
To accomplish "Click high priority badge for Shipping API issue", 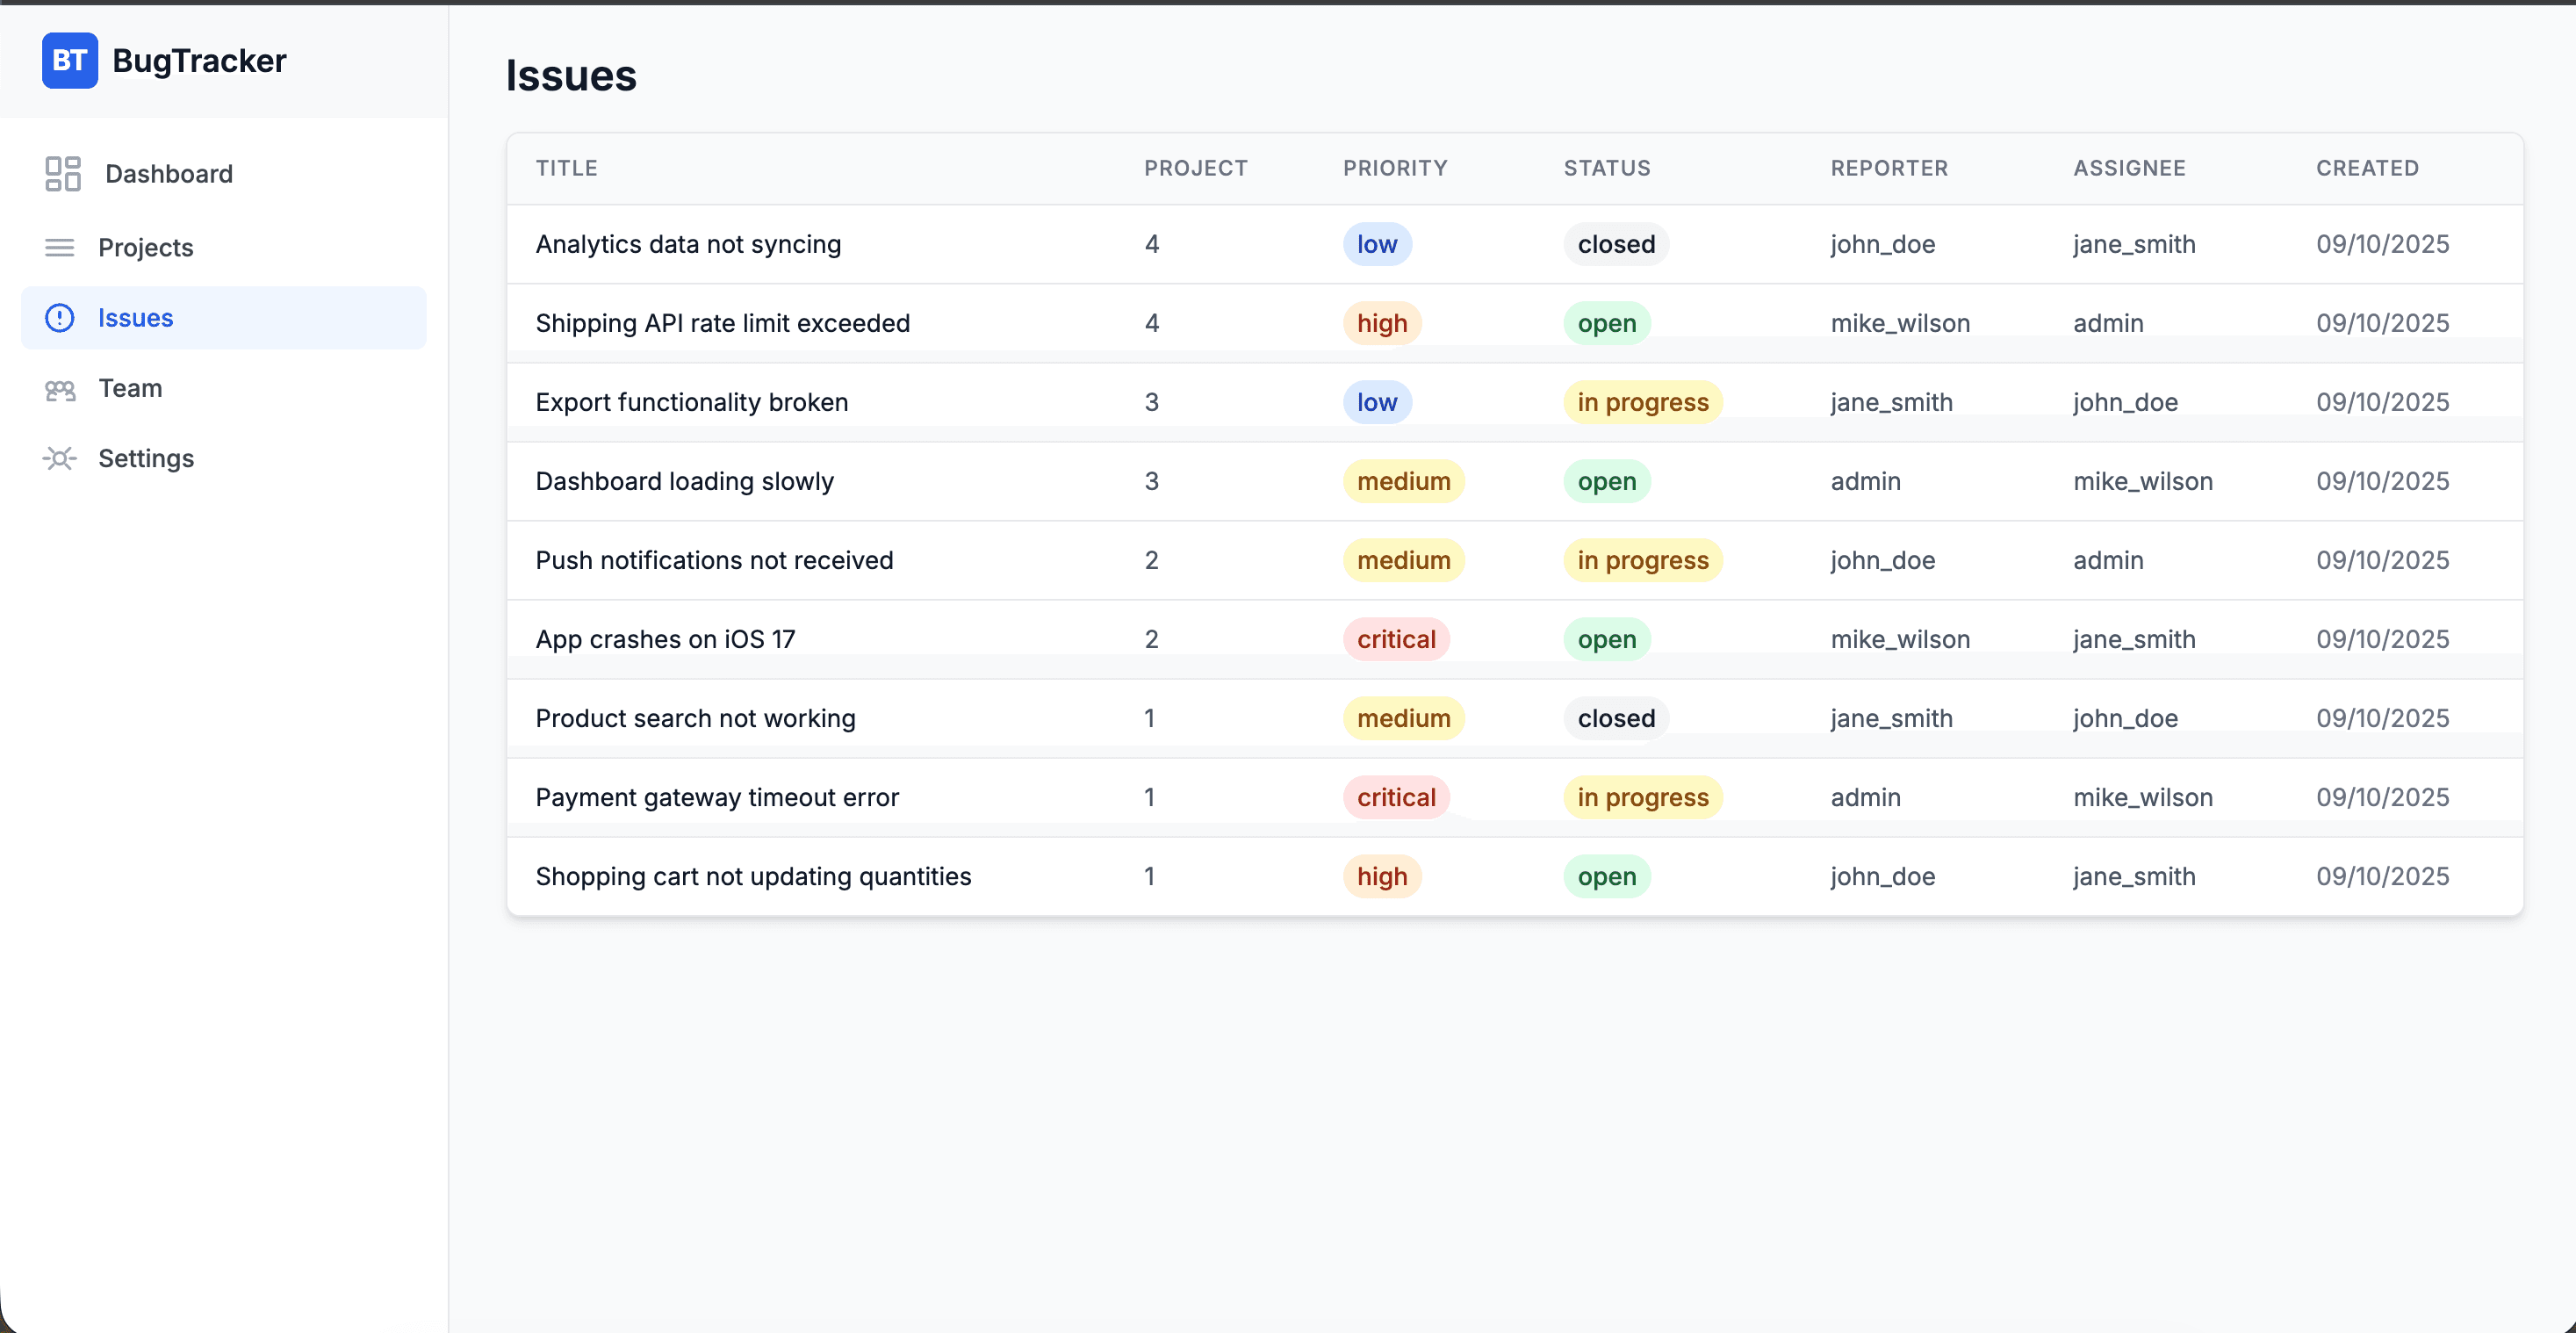I will (x=1382, y=323).
